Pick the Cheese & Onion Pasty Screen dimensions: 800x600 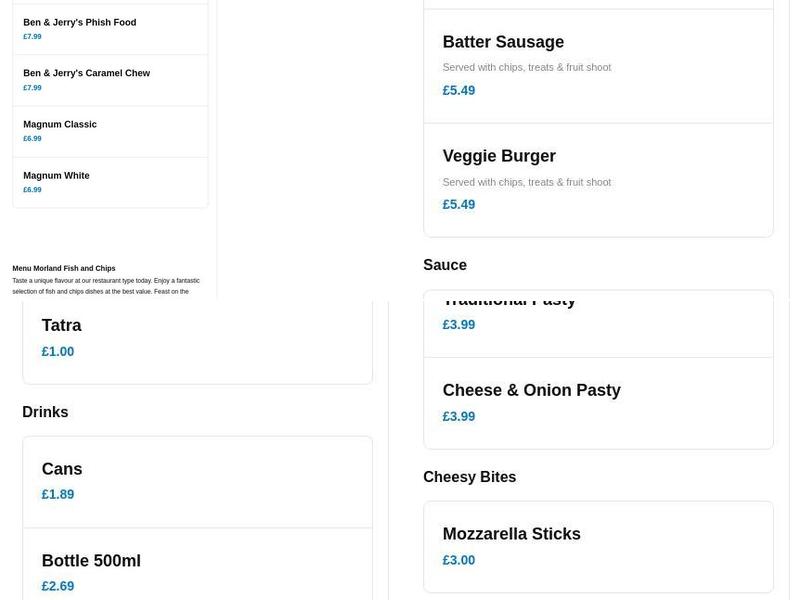[531, 390]
